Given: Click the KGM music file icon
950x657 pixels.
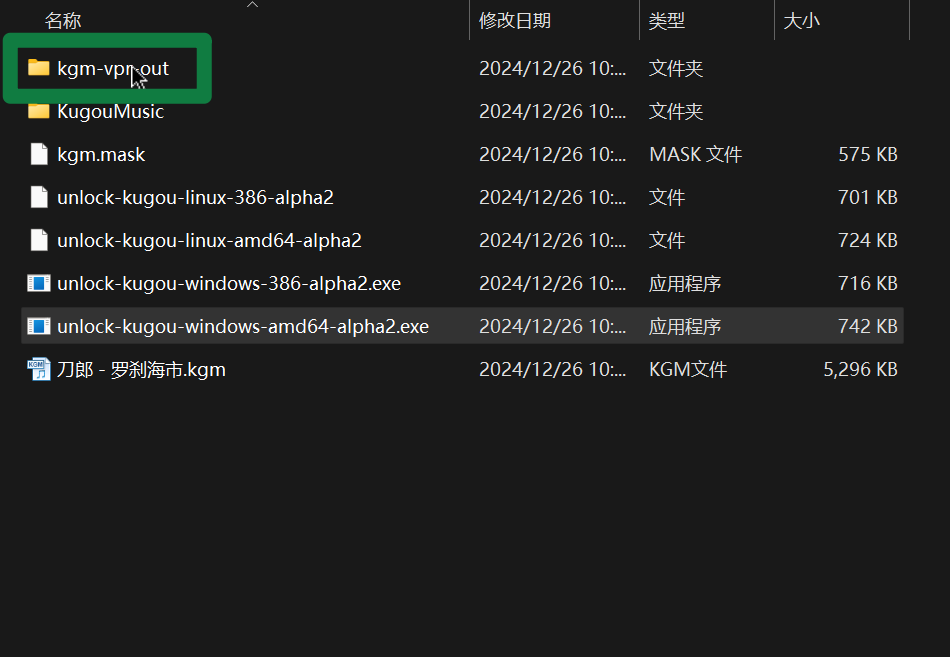Looking at the screenshot, I should [39, 369].
